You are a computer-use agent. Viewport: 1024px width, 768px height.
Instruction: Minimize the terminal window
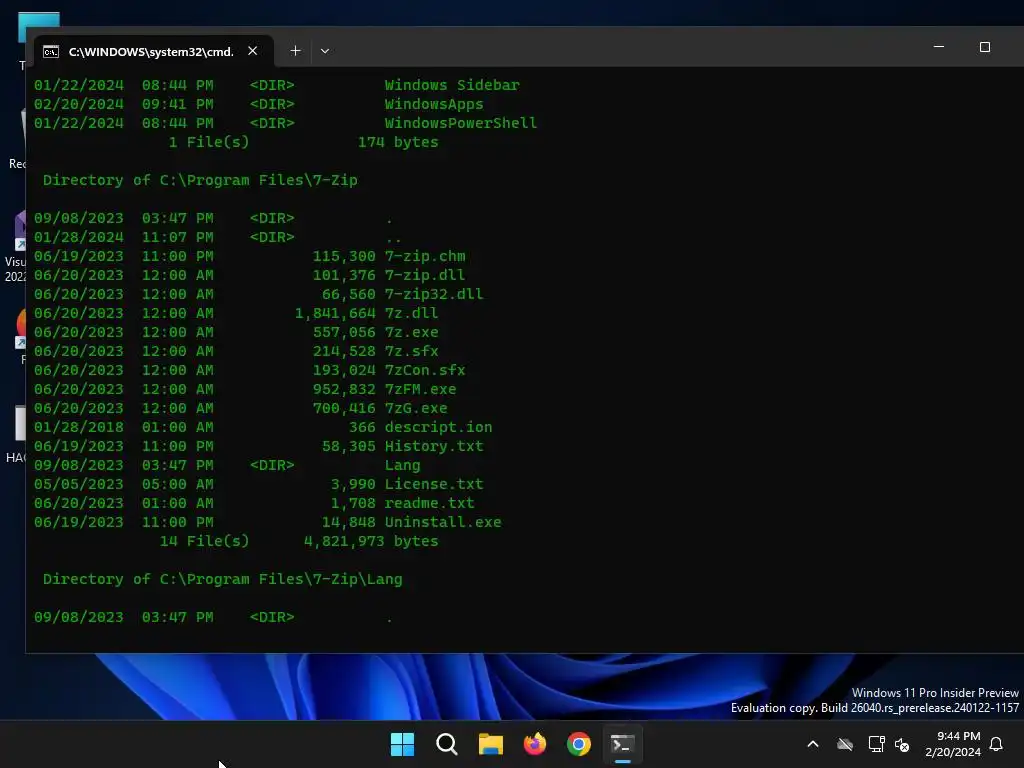pyautogui.click(x=938, y=47)
